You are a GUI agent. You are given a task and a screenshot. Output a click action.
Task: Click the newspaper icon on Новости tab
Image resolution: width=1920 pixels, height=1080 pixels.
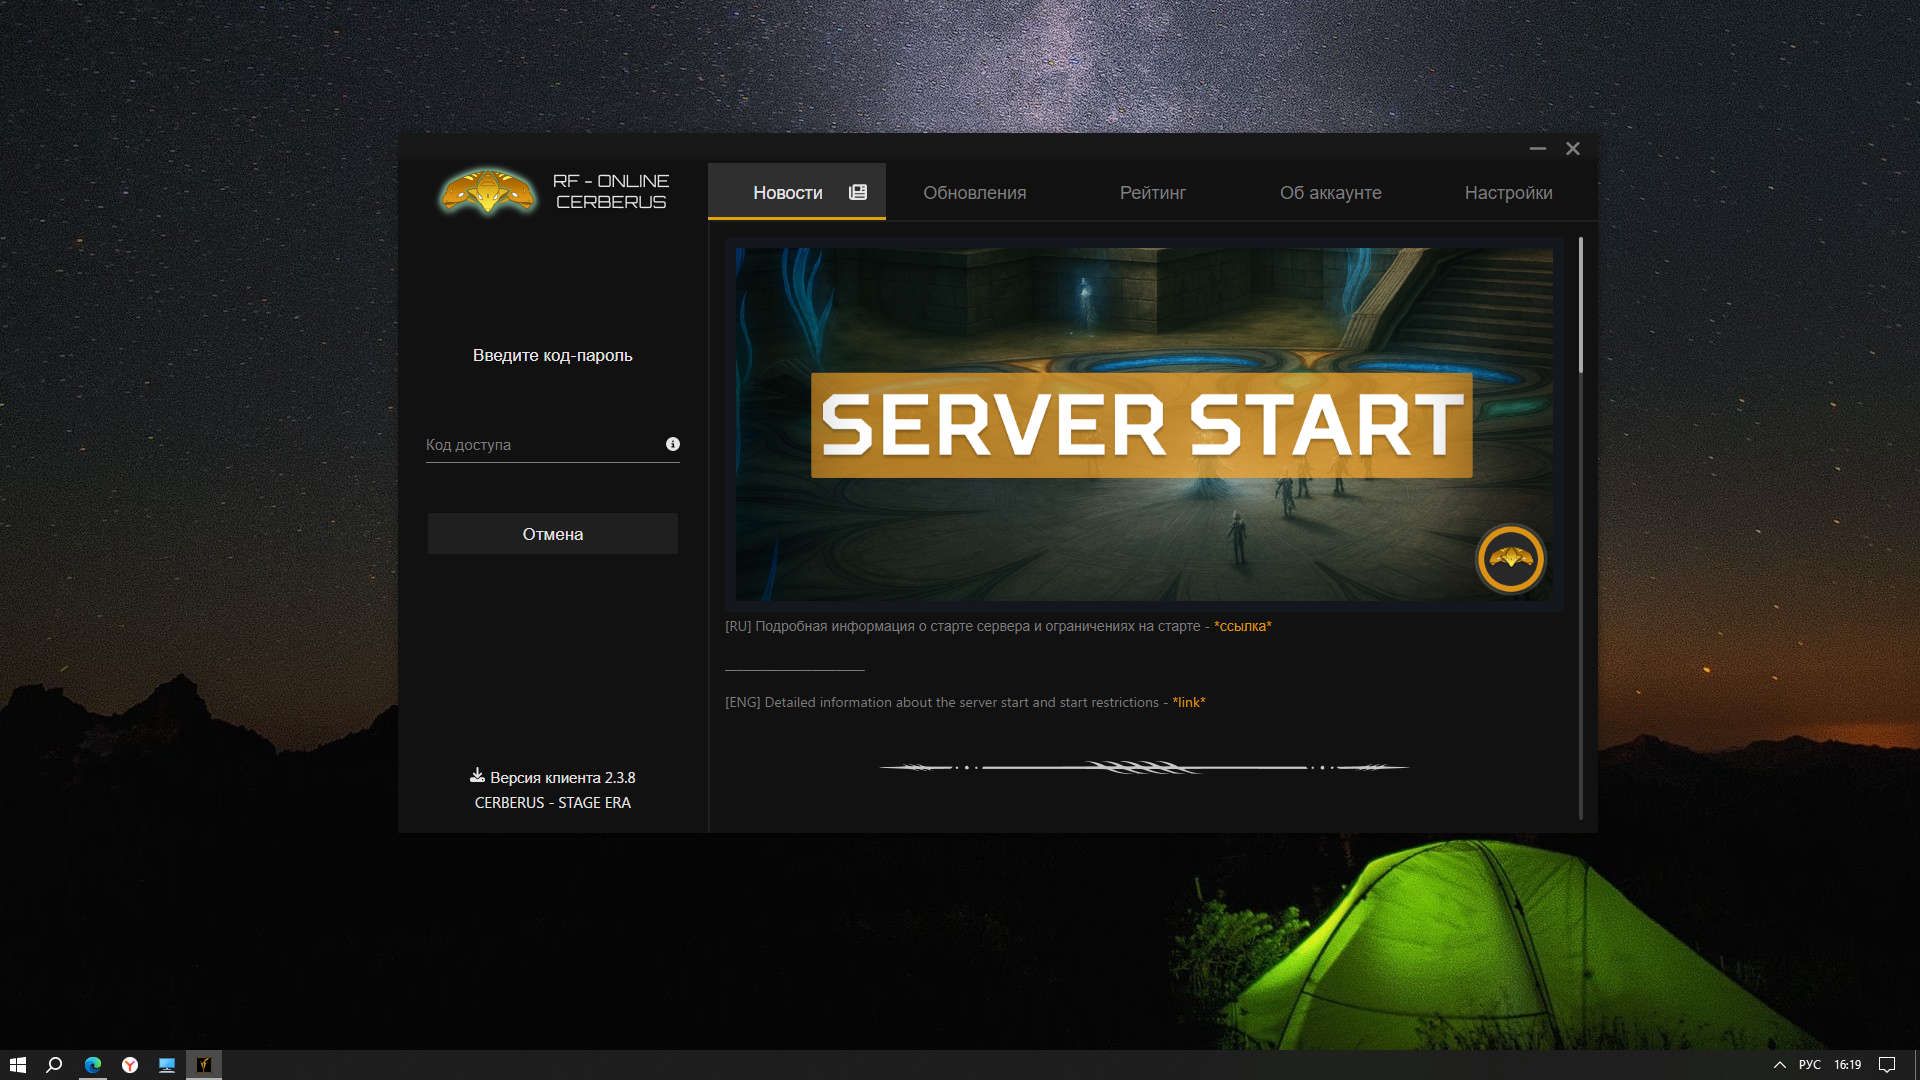(858, 192)
